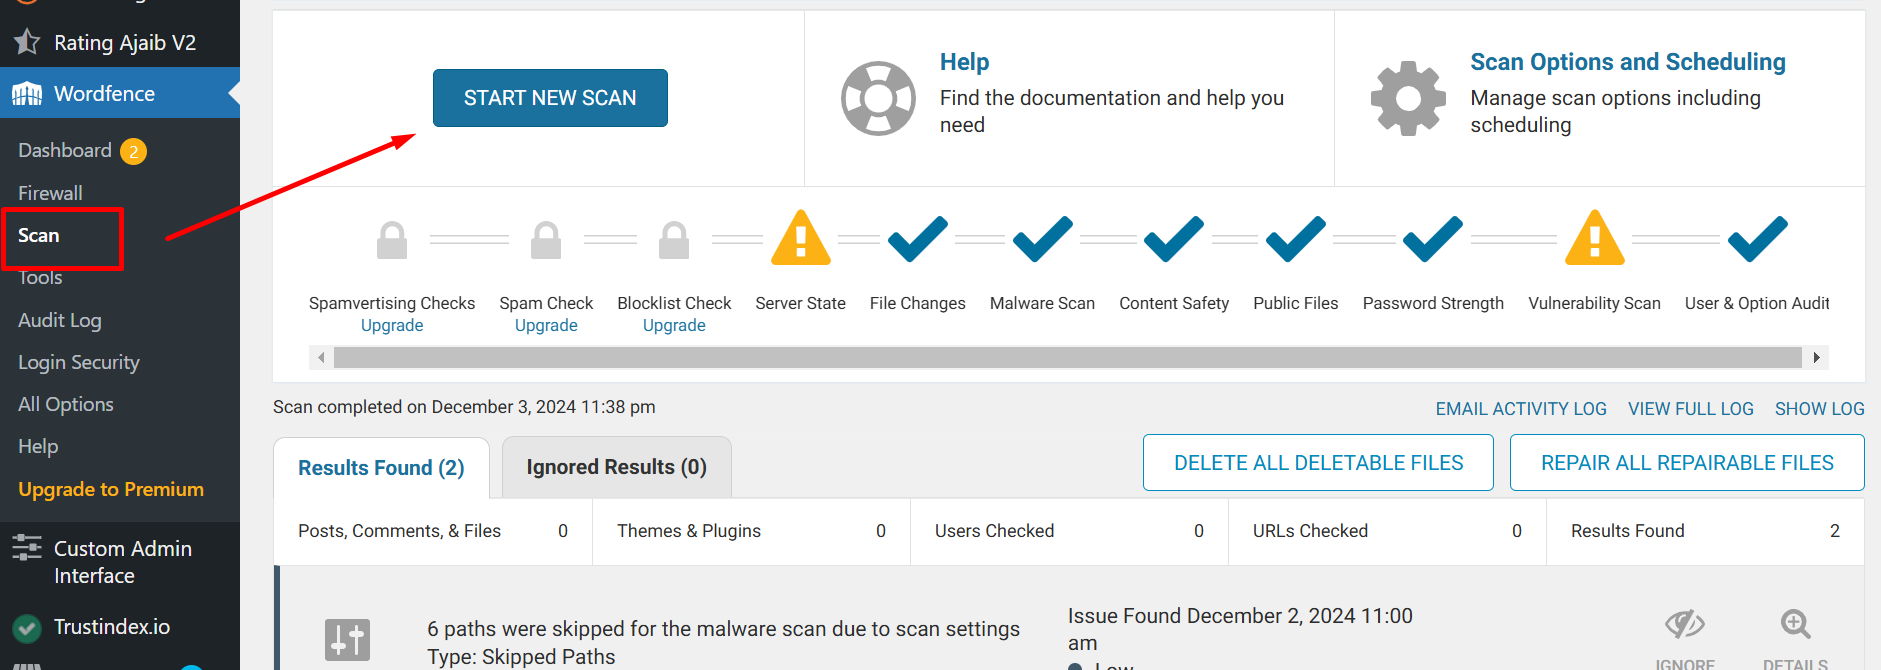The image size is (1881, 670).
Task: Click the Spamvertising Checks lock icon
Action: click(x=392, y=240)
